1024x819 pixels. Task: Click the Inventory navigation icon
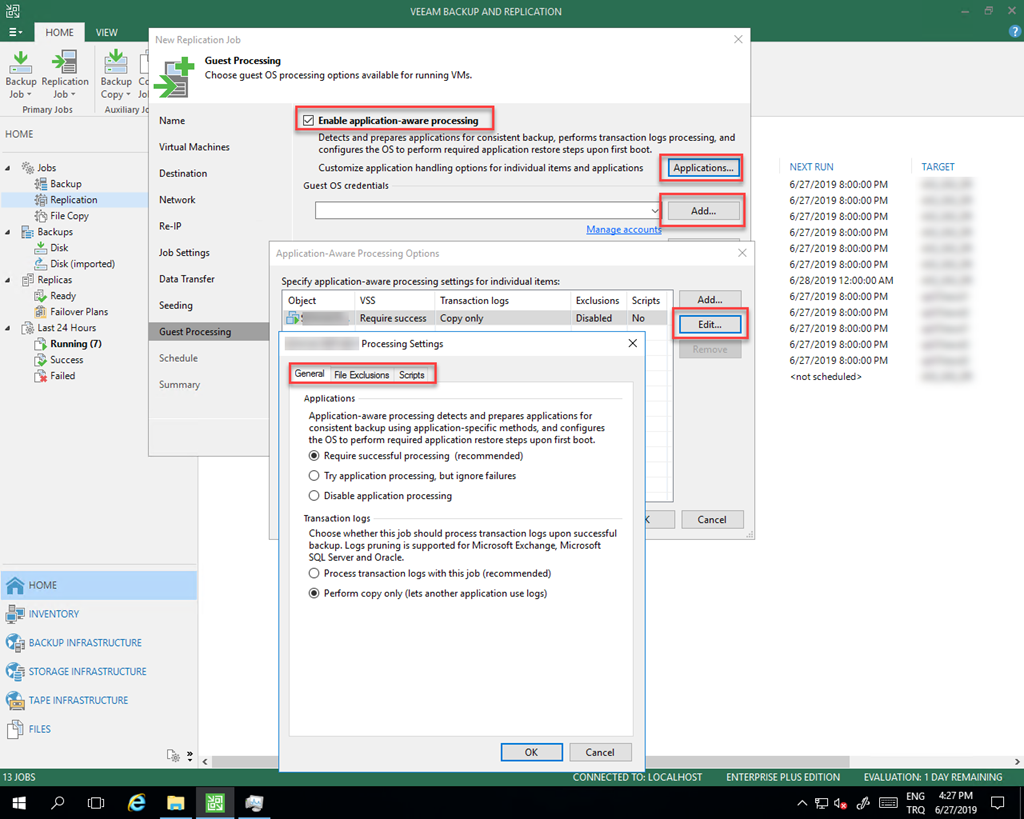(x=15, y=614)
